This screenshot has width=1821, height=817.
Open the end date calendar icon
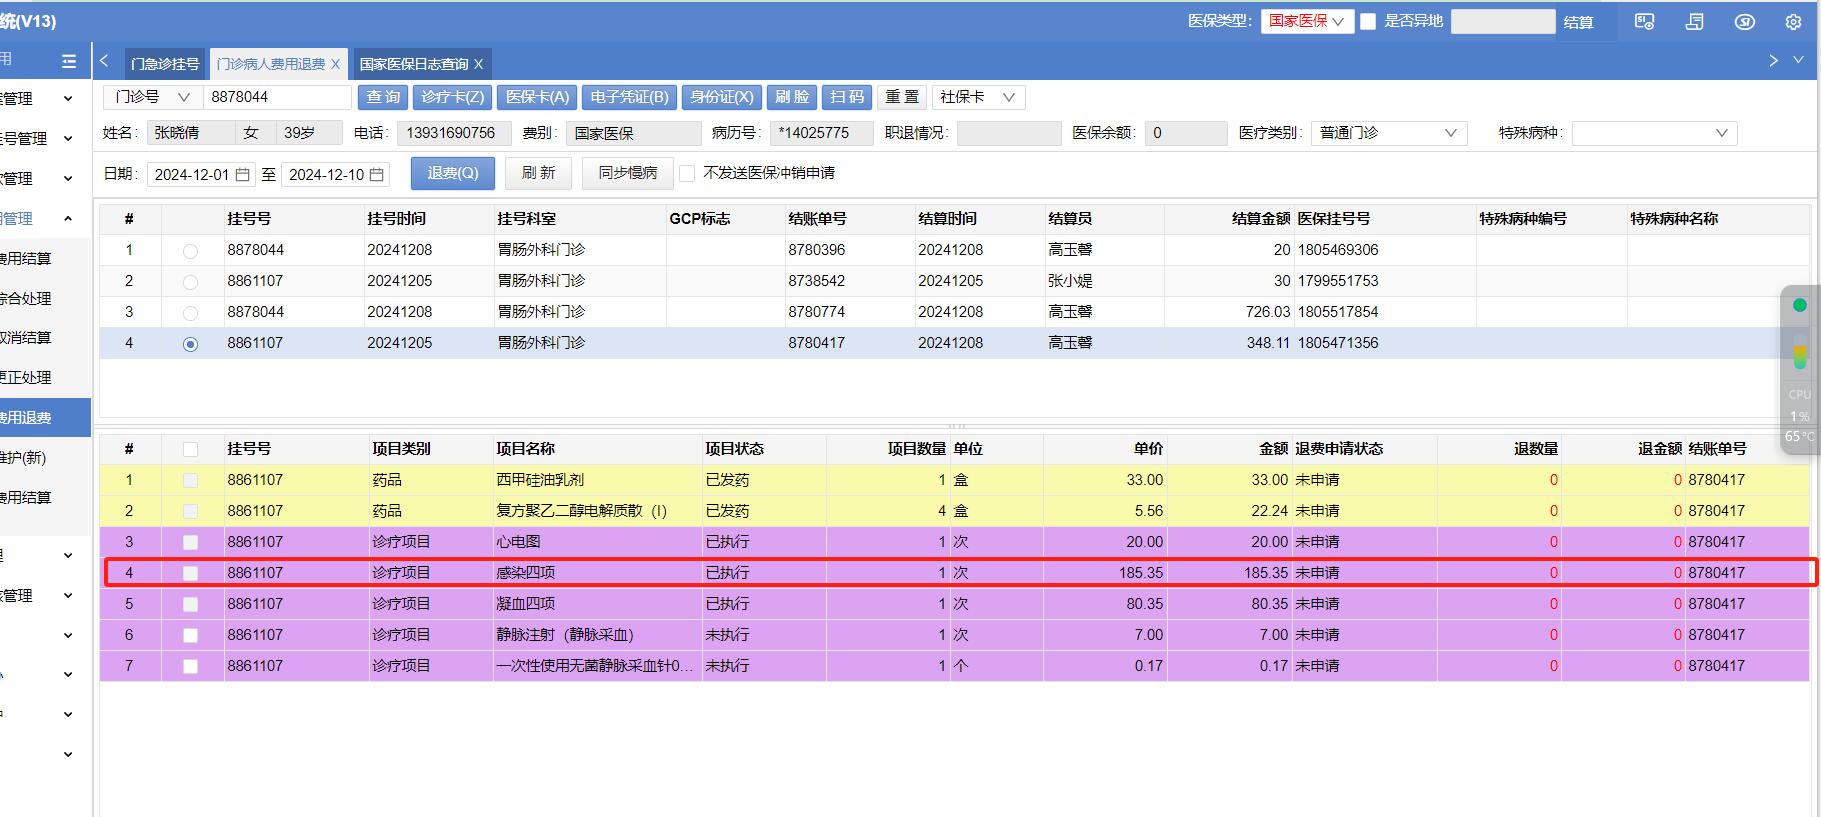point(376,174)
